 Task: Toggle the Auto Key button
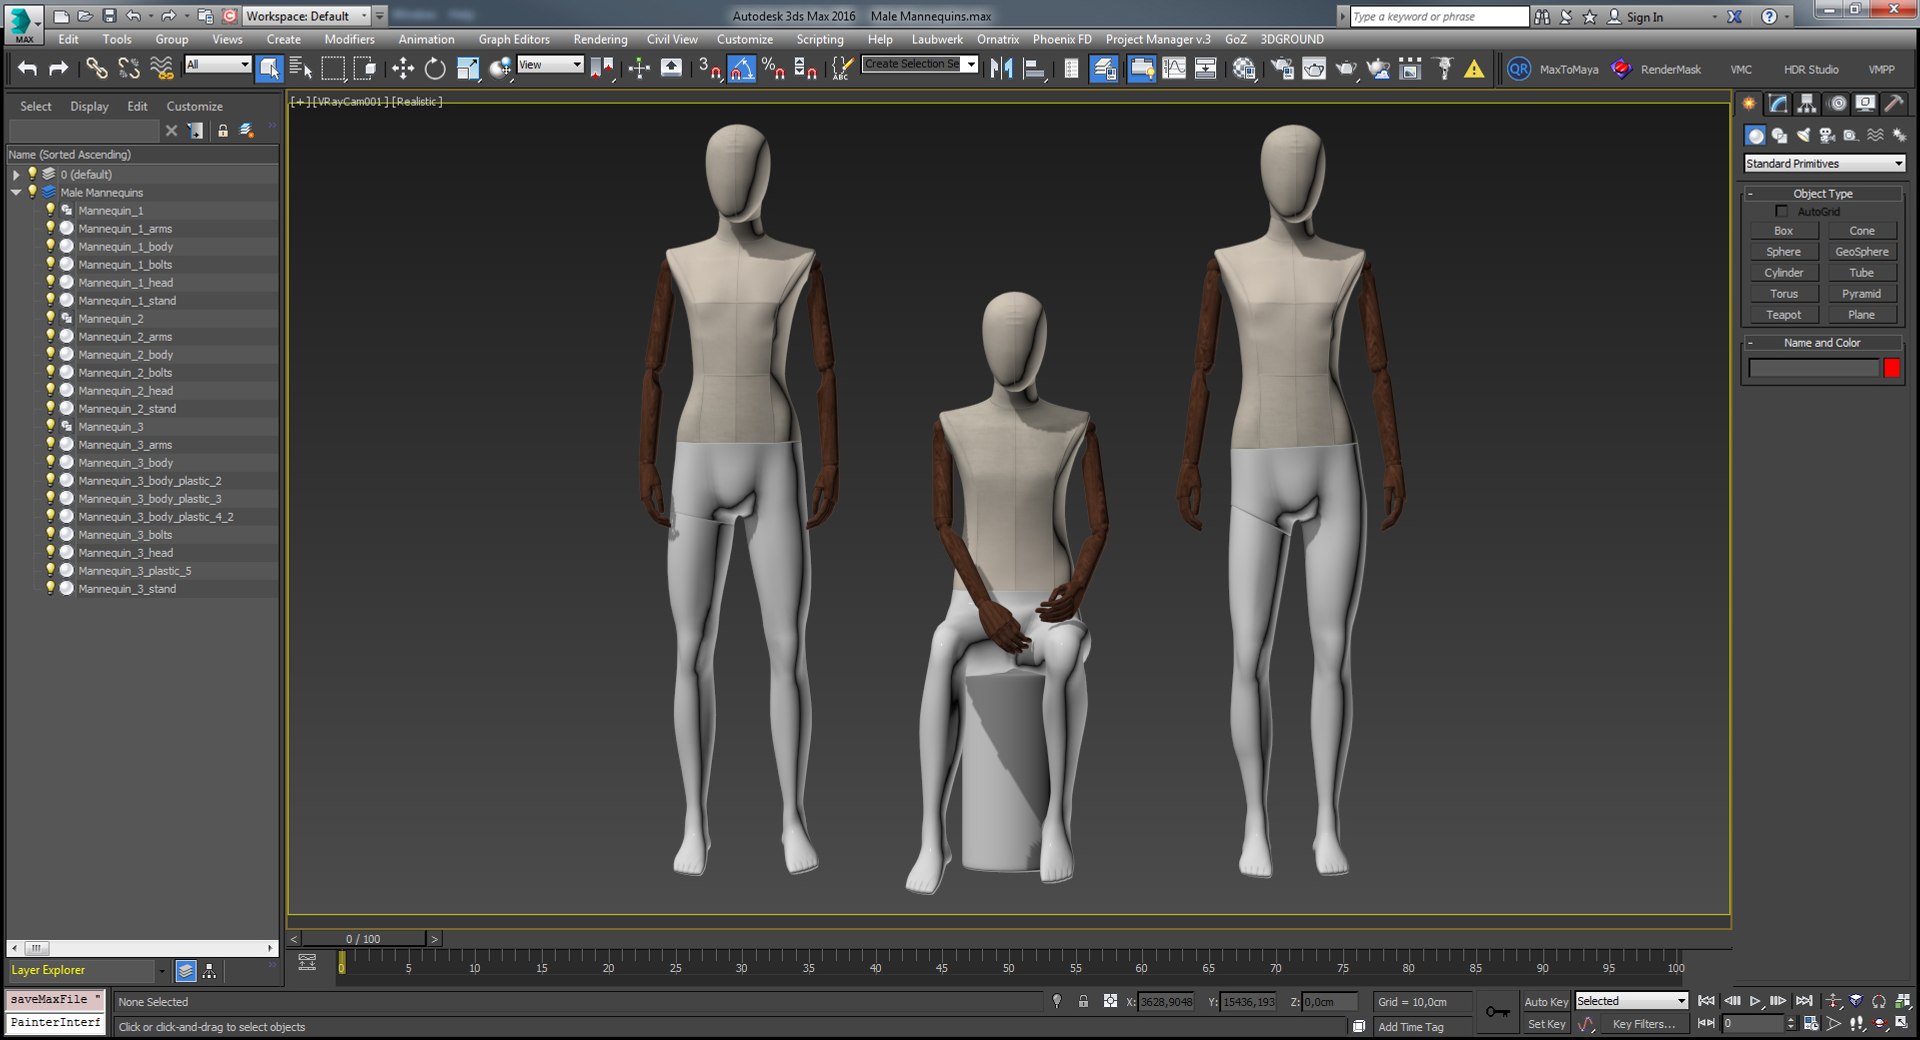click(1546, 1001)
